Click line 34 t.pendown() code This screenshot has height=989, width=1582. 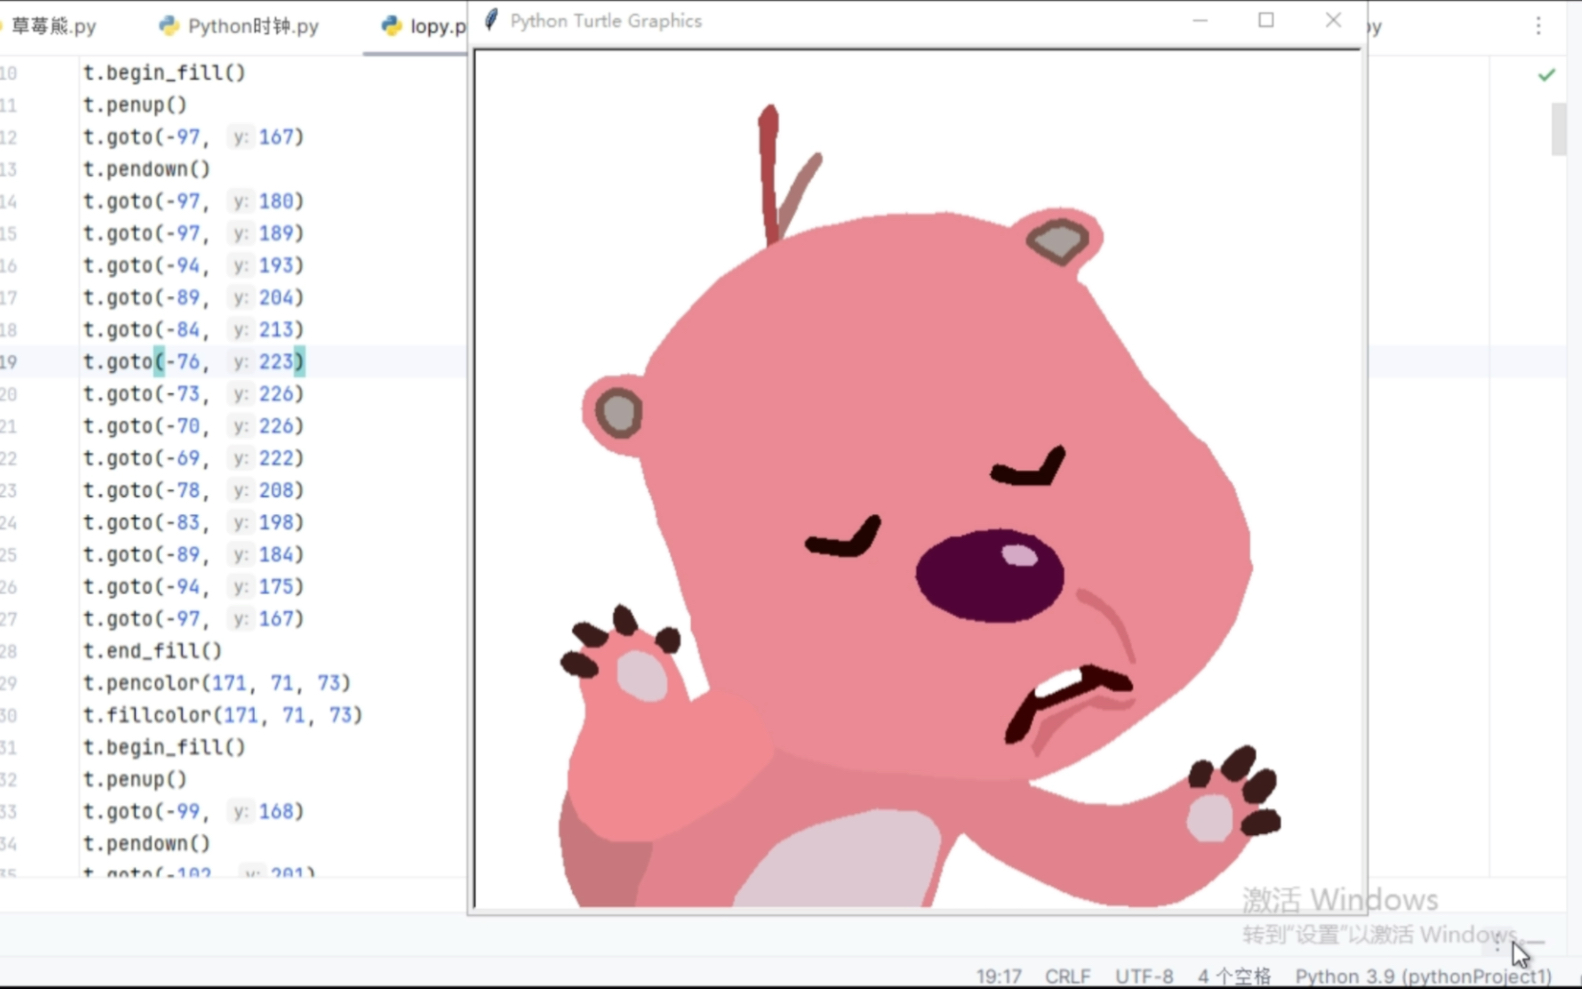[147, 843]
